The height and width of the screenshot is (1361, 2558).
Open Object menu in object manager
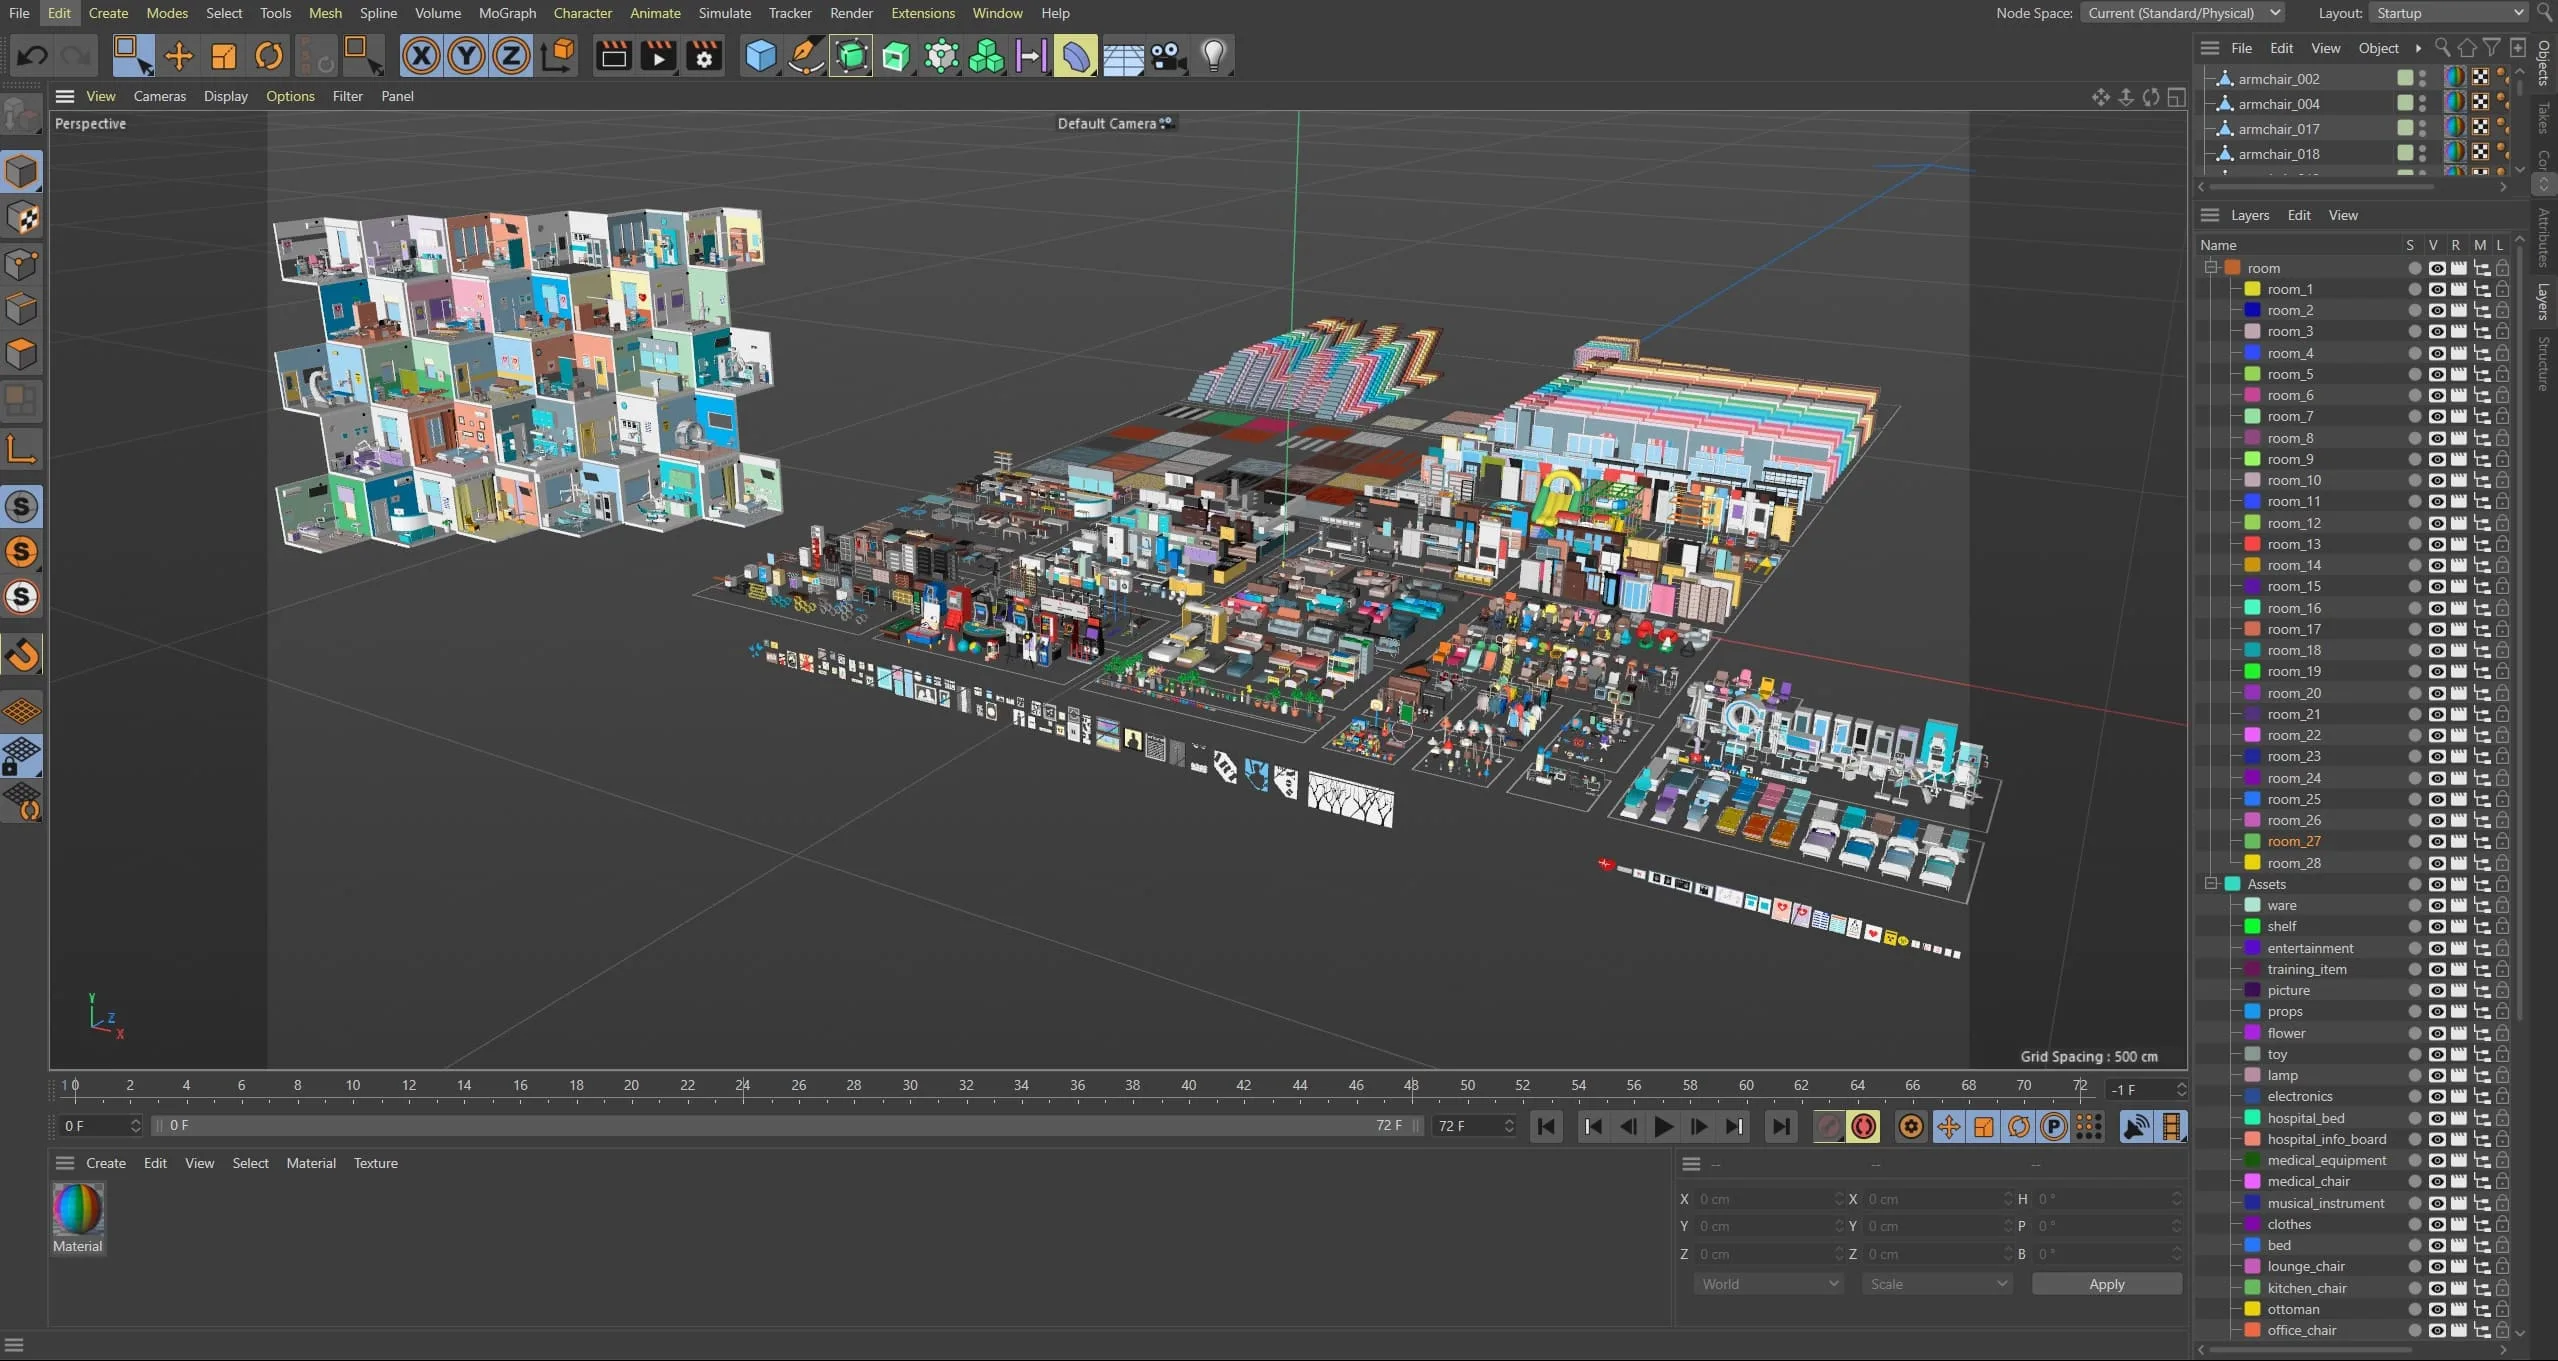click(x=2378, y=48)
